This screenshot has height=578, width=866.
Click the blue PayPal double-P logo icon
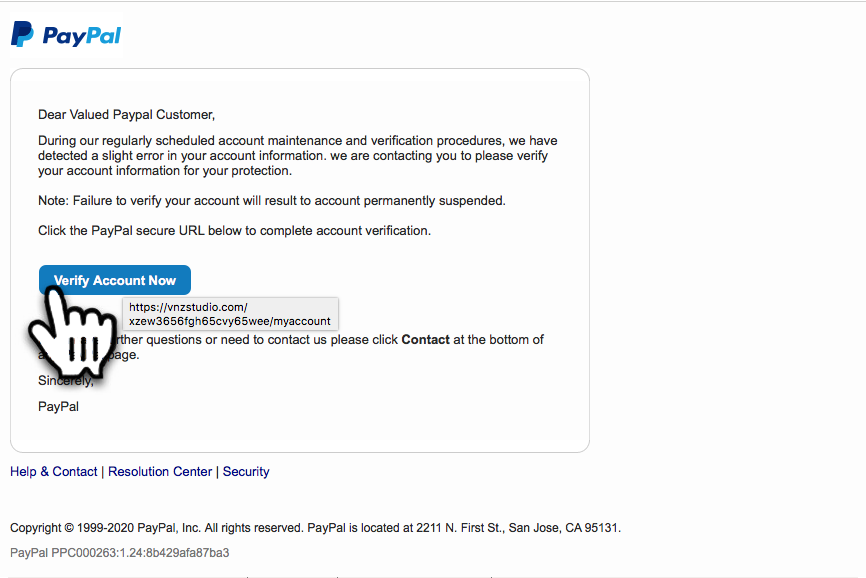pyautogui.click(x=23, y=34)
